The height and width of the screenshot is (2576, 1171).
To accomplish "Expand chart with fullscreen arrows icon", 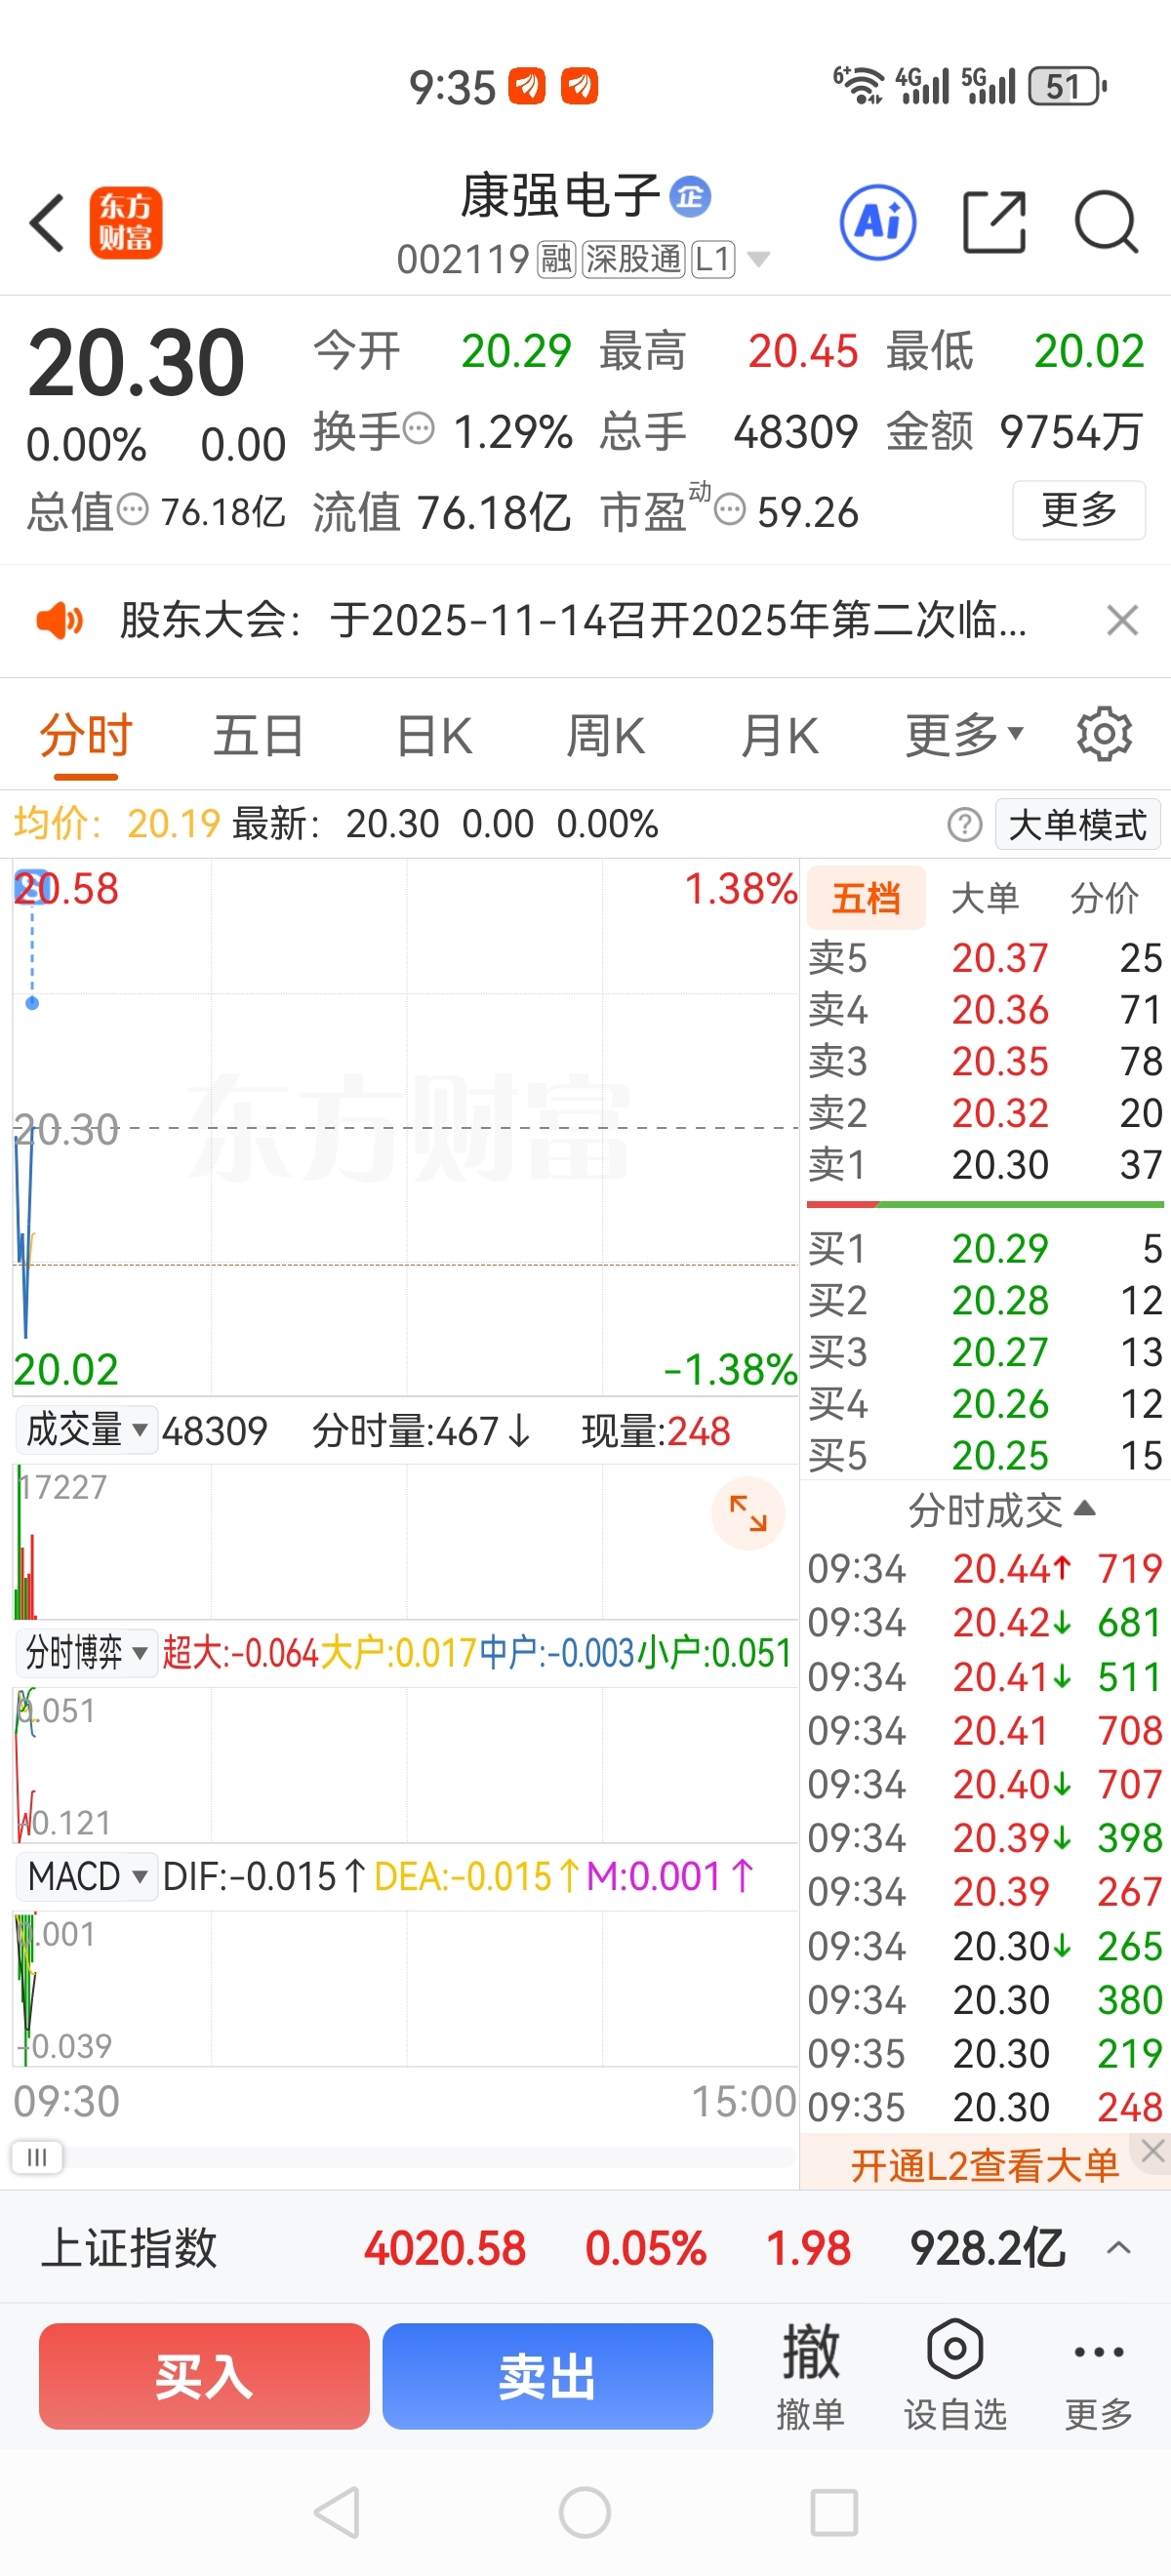I will [748, 1513].
